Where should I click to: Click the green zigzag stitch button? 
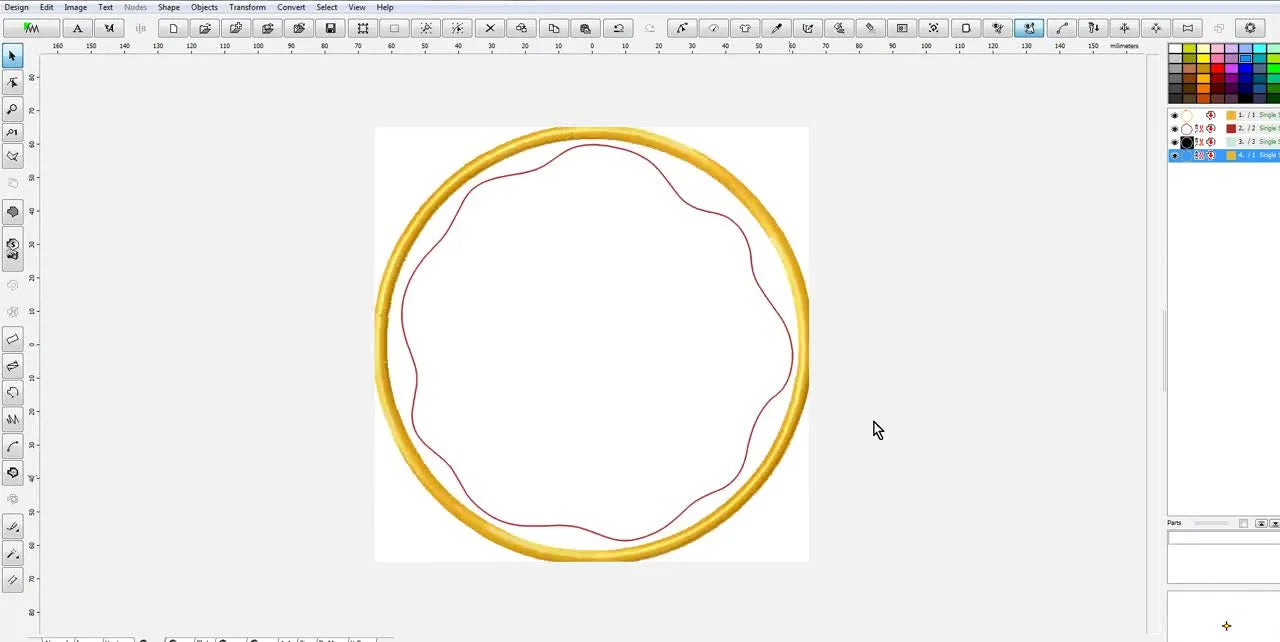click(x=31, y=28)
